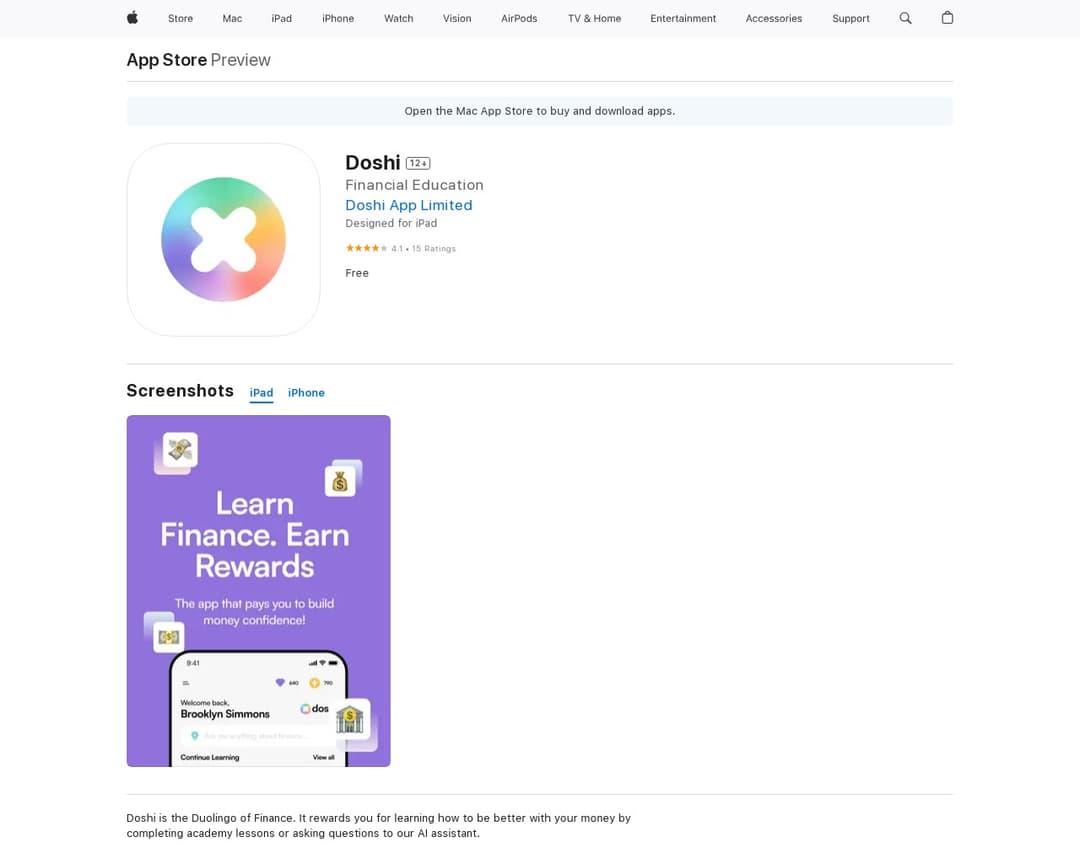Switch to the iPhone screenshots tab
The width and height of the screenshot is (1080, 864).
click(306, 393)
